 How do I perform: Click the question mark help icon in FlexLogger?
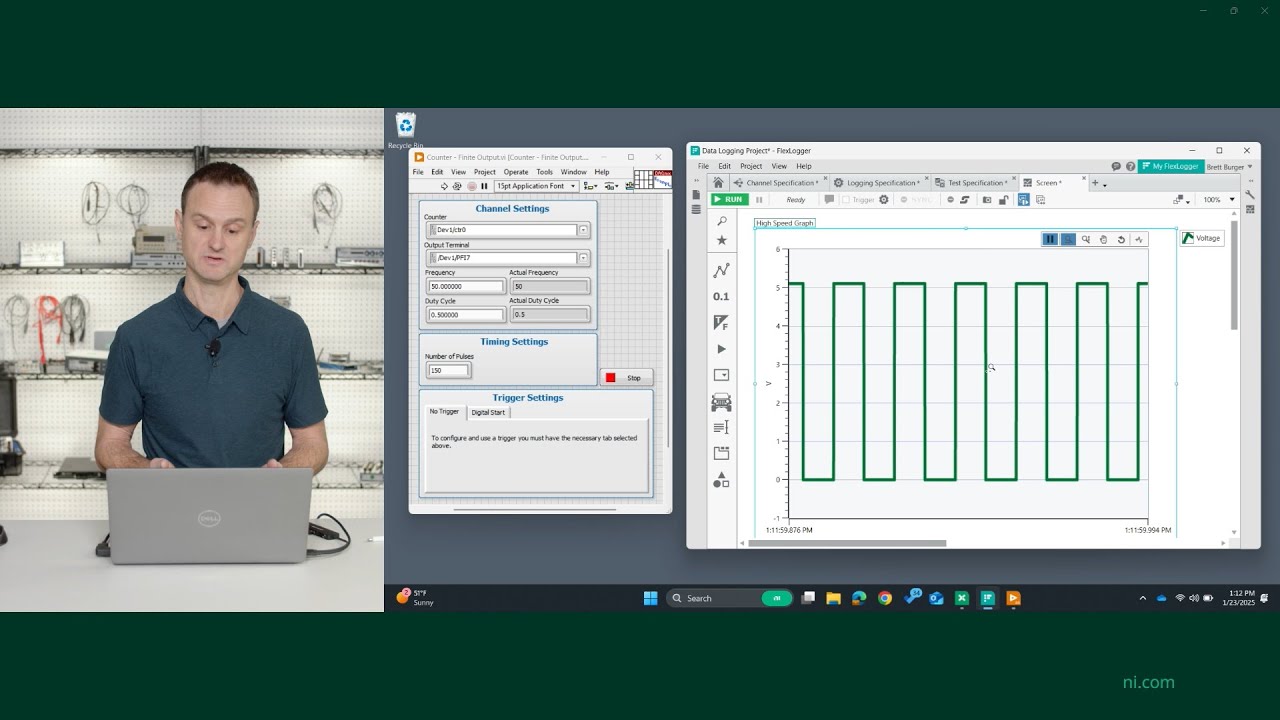pos(1130,167)
